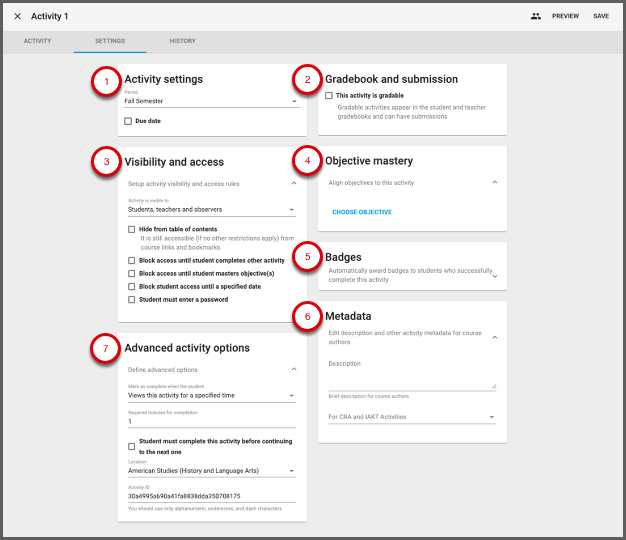Viewport: 626px width, 540px height.
Task: Open the Activity is visible to dropdown
Action: [x=211, y=210]
